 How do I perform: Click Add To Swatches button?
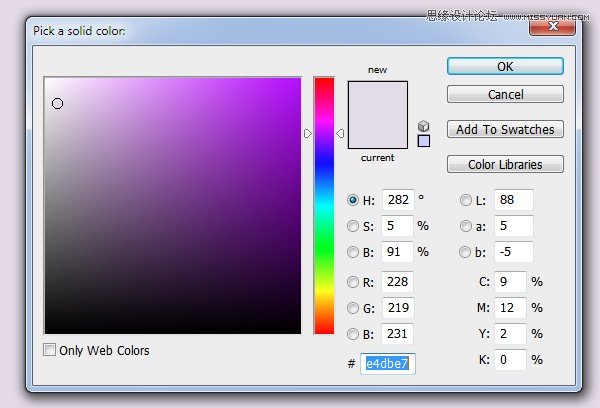pos(505,129)
